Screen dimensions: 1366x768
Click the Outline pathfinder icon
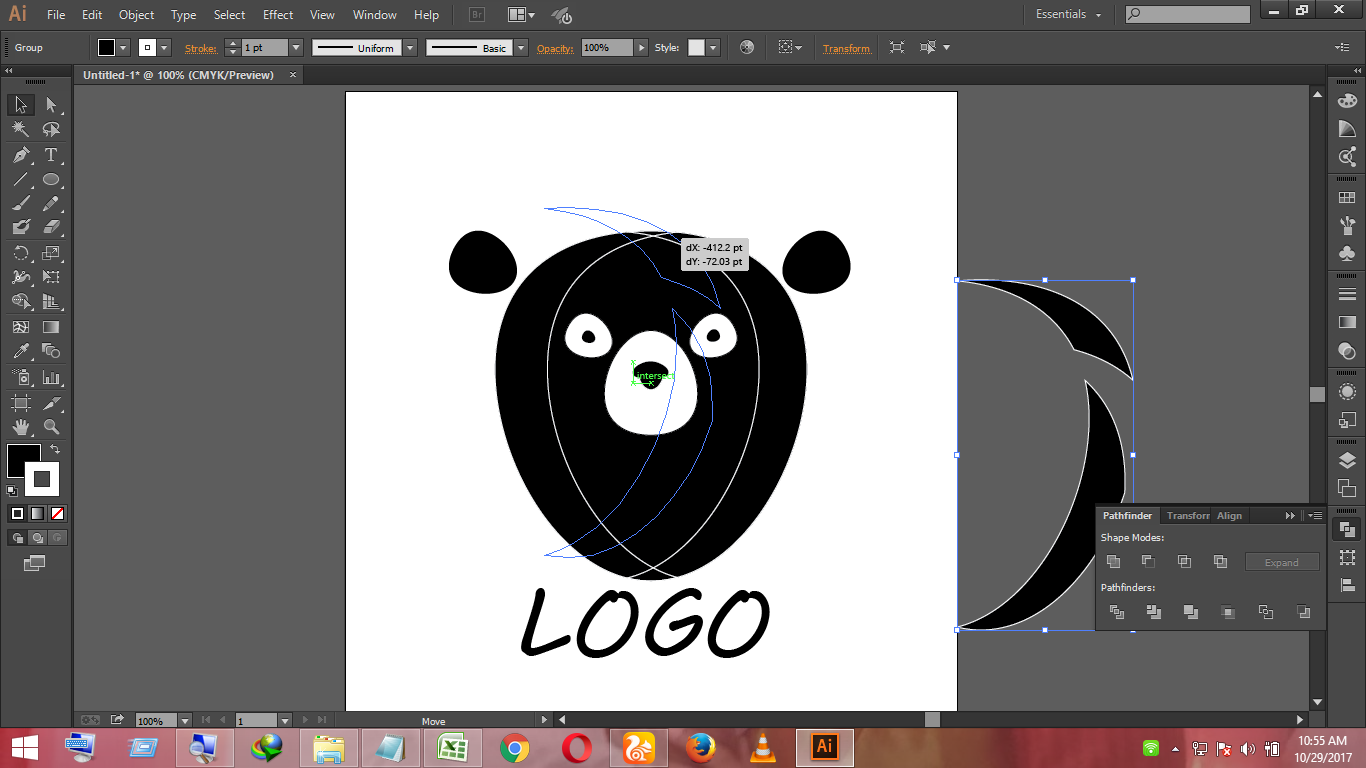[x=1265, y=612]
